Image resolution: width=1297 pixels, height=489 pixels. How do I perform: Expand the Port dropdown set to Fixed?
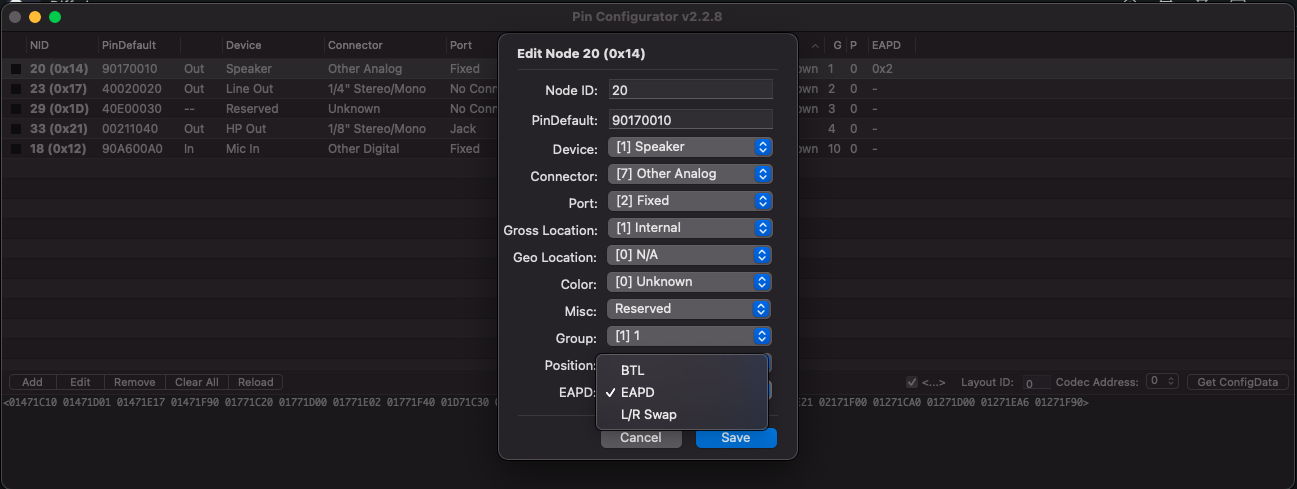(x=690, y=201)
